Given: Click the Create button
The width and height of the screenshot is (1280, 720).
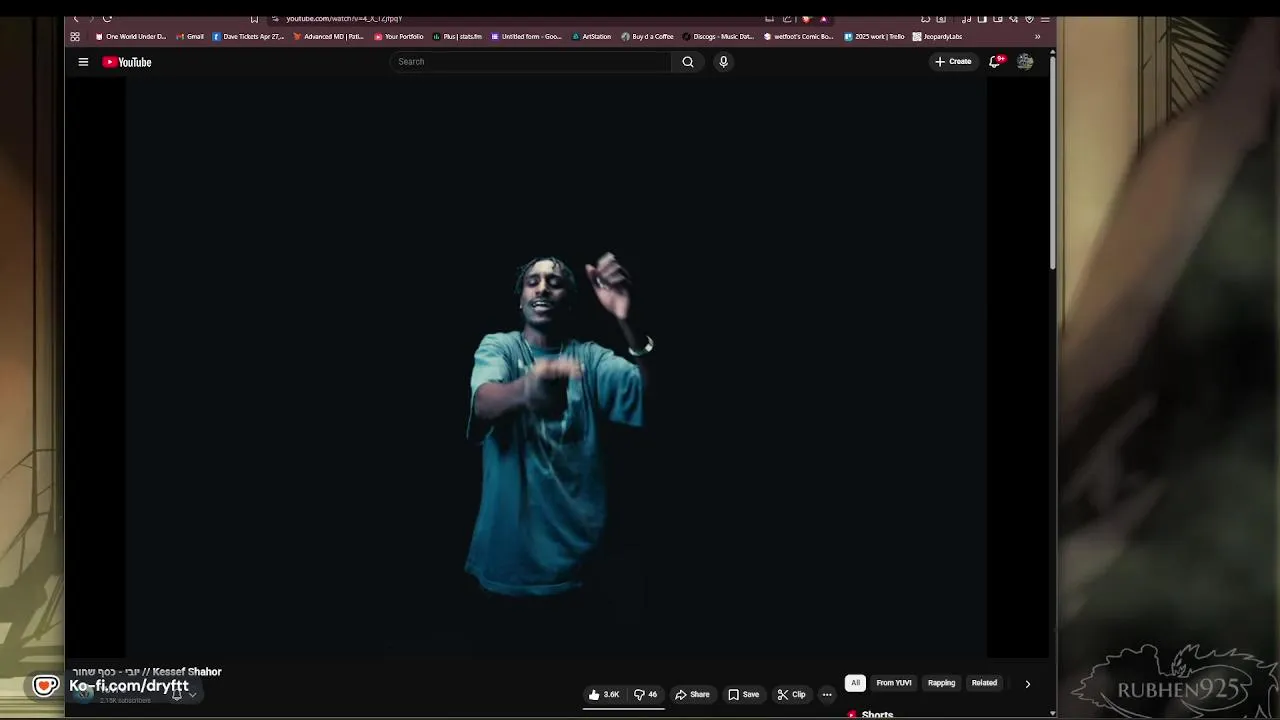Looking at the screenshot, I should [x=953, y=62].
